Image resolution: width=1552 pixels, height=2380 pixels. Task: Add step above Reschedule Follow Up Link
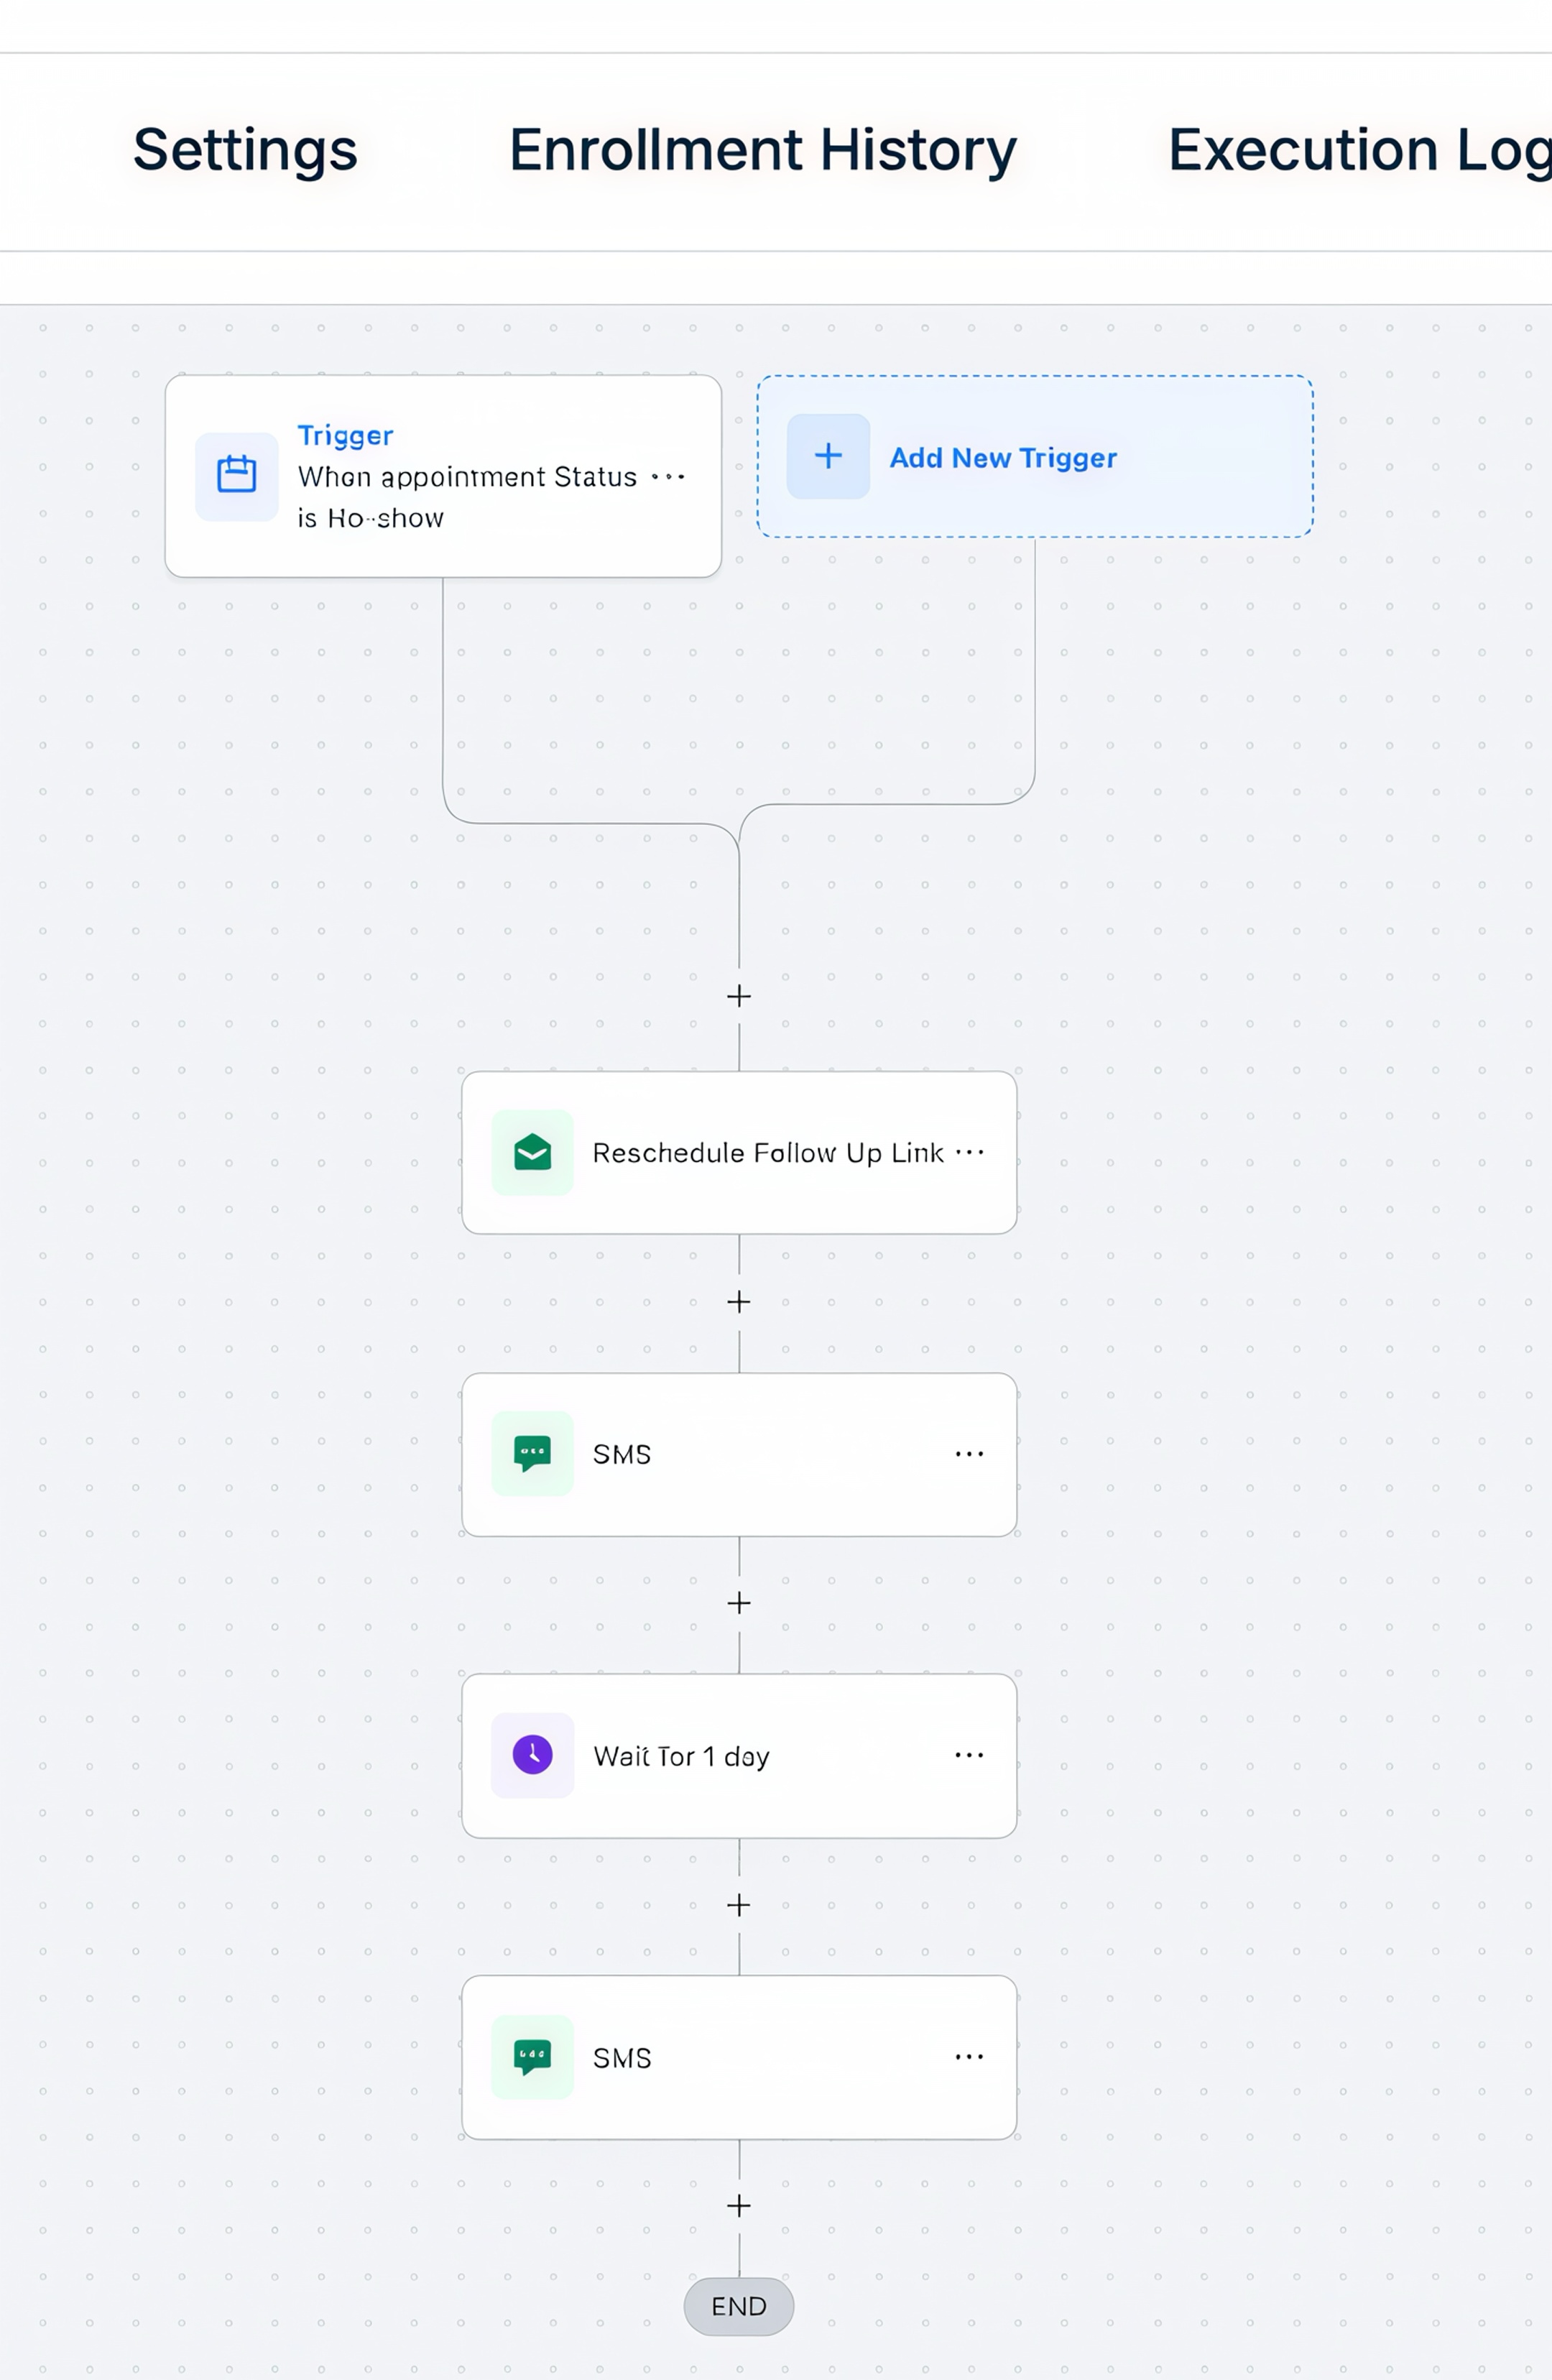[x=739, y=996]
